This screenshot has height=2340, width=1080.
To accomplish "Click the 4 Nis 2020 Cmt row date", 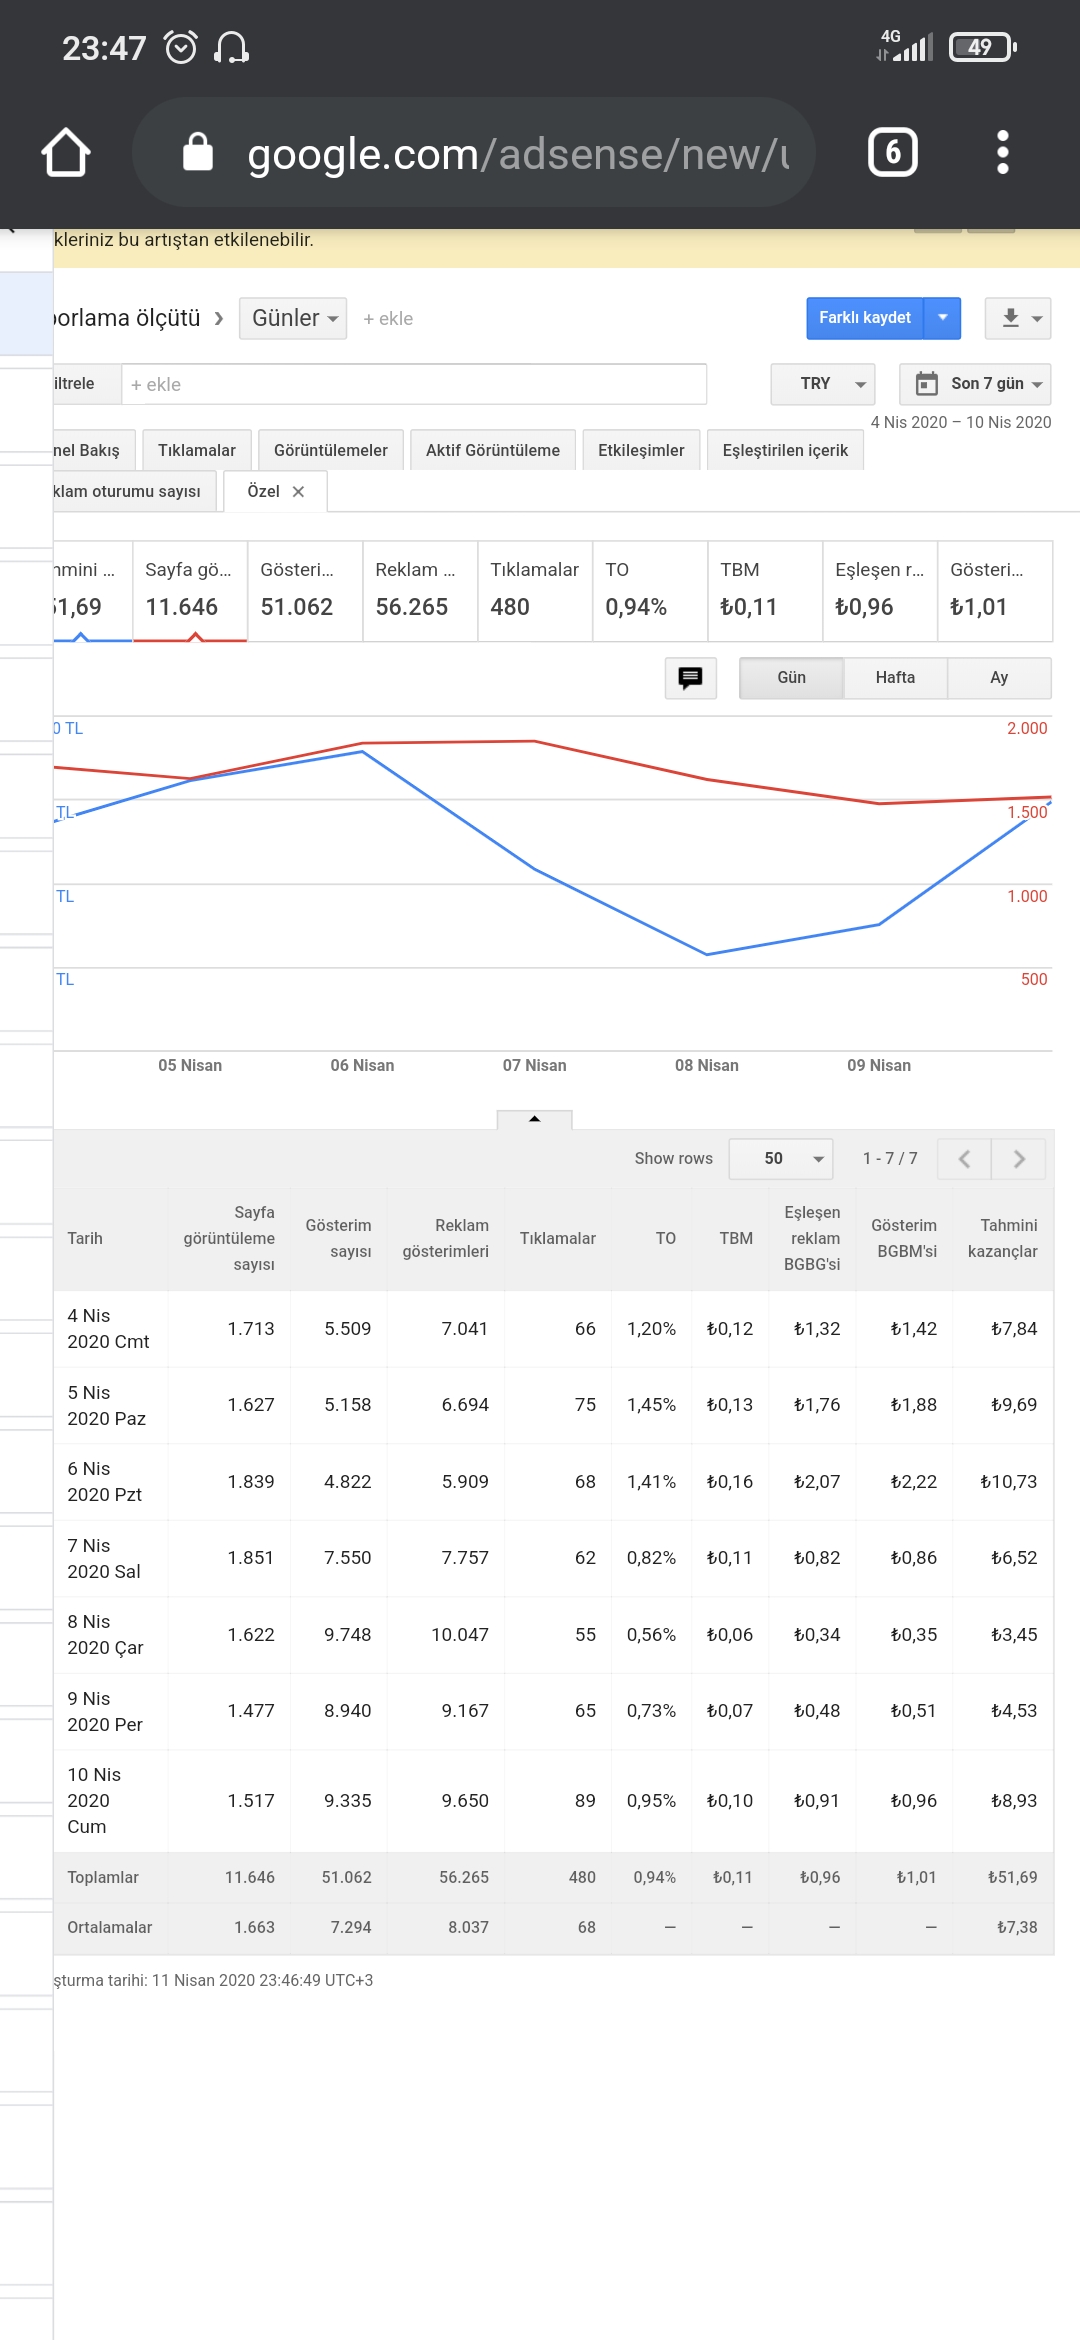I will (108, 1329).
